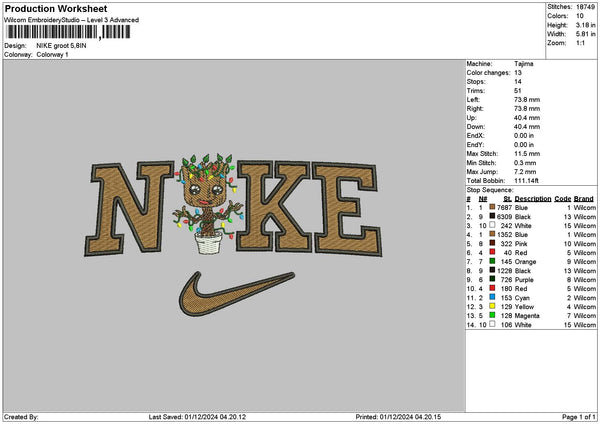Click the 'Colors:' label in the header
This screenshot has width=600, height=424.
pyautogui.click(x=558, y=16)
